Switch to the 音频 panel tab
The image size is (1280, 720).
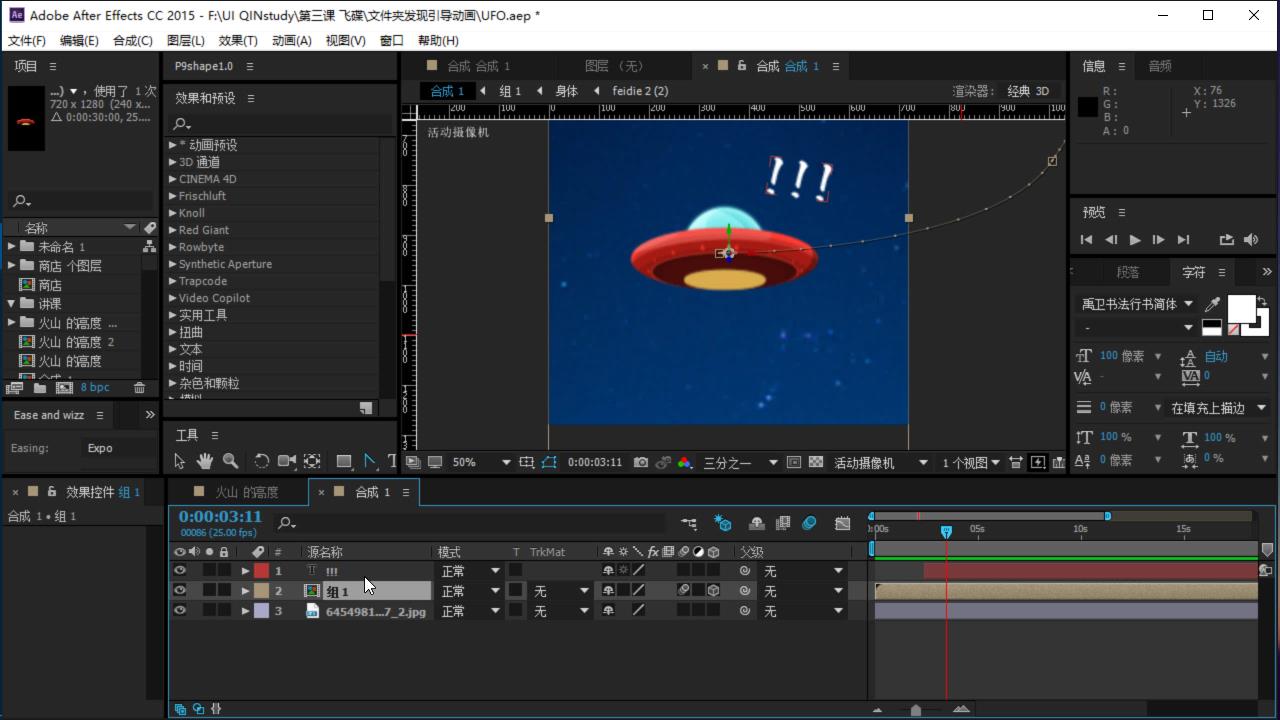(x=1160, y=66)
